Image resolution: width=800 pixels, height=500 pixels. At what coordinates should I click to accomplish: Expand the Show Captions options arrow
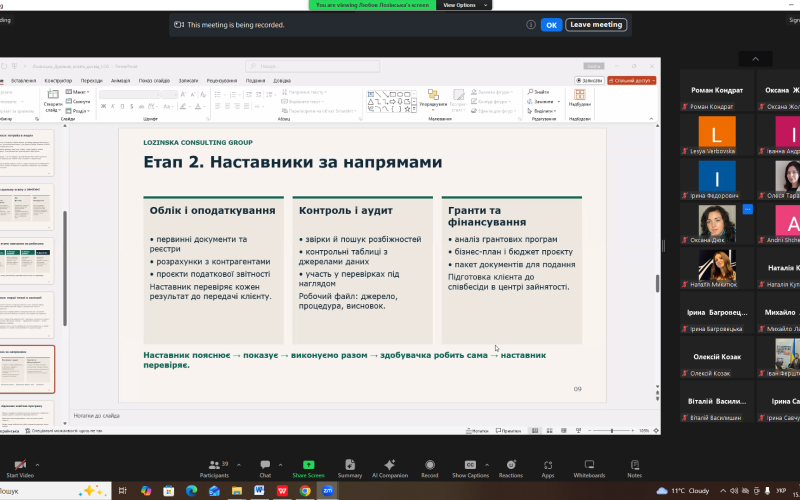click(x=487, y=465)
